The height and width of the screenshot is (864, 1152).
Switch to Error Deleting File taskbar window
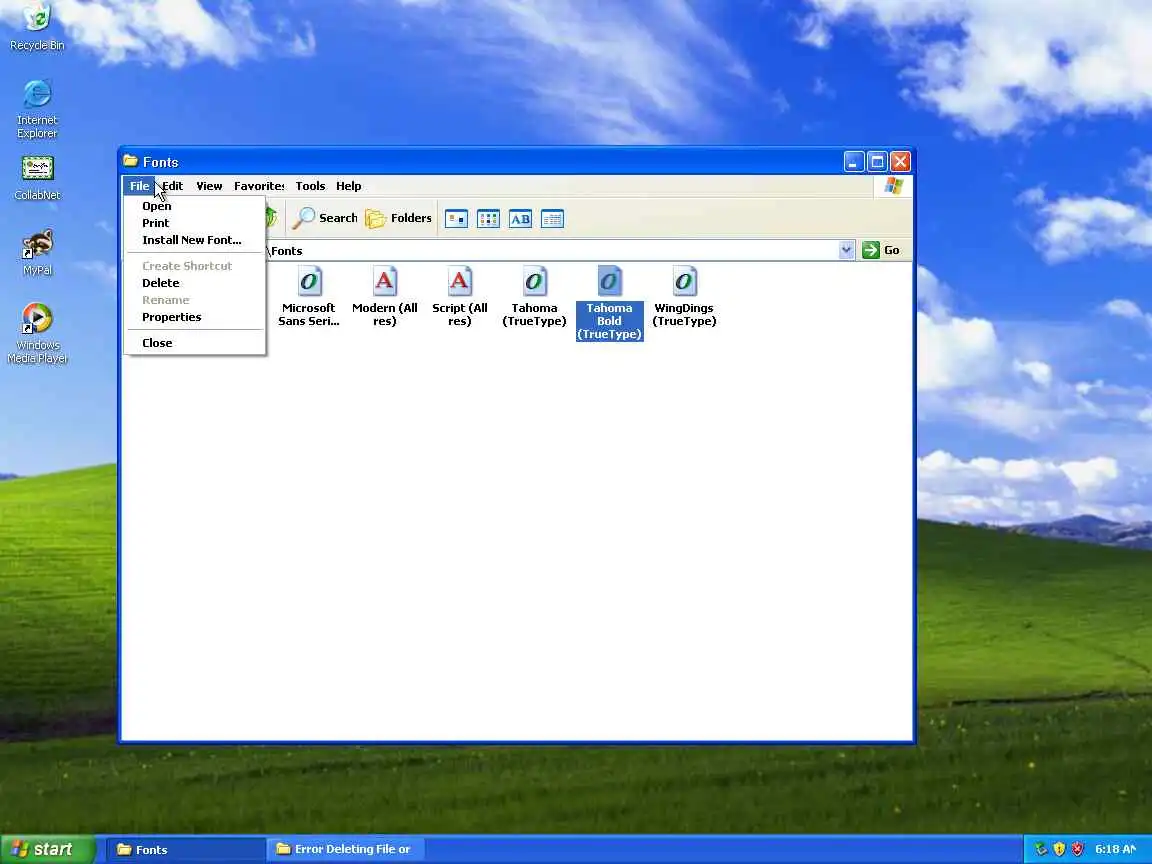(x=345, y=849)
